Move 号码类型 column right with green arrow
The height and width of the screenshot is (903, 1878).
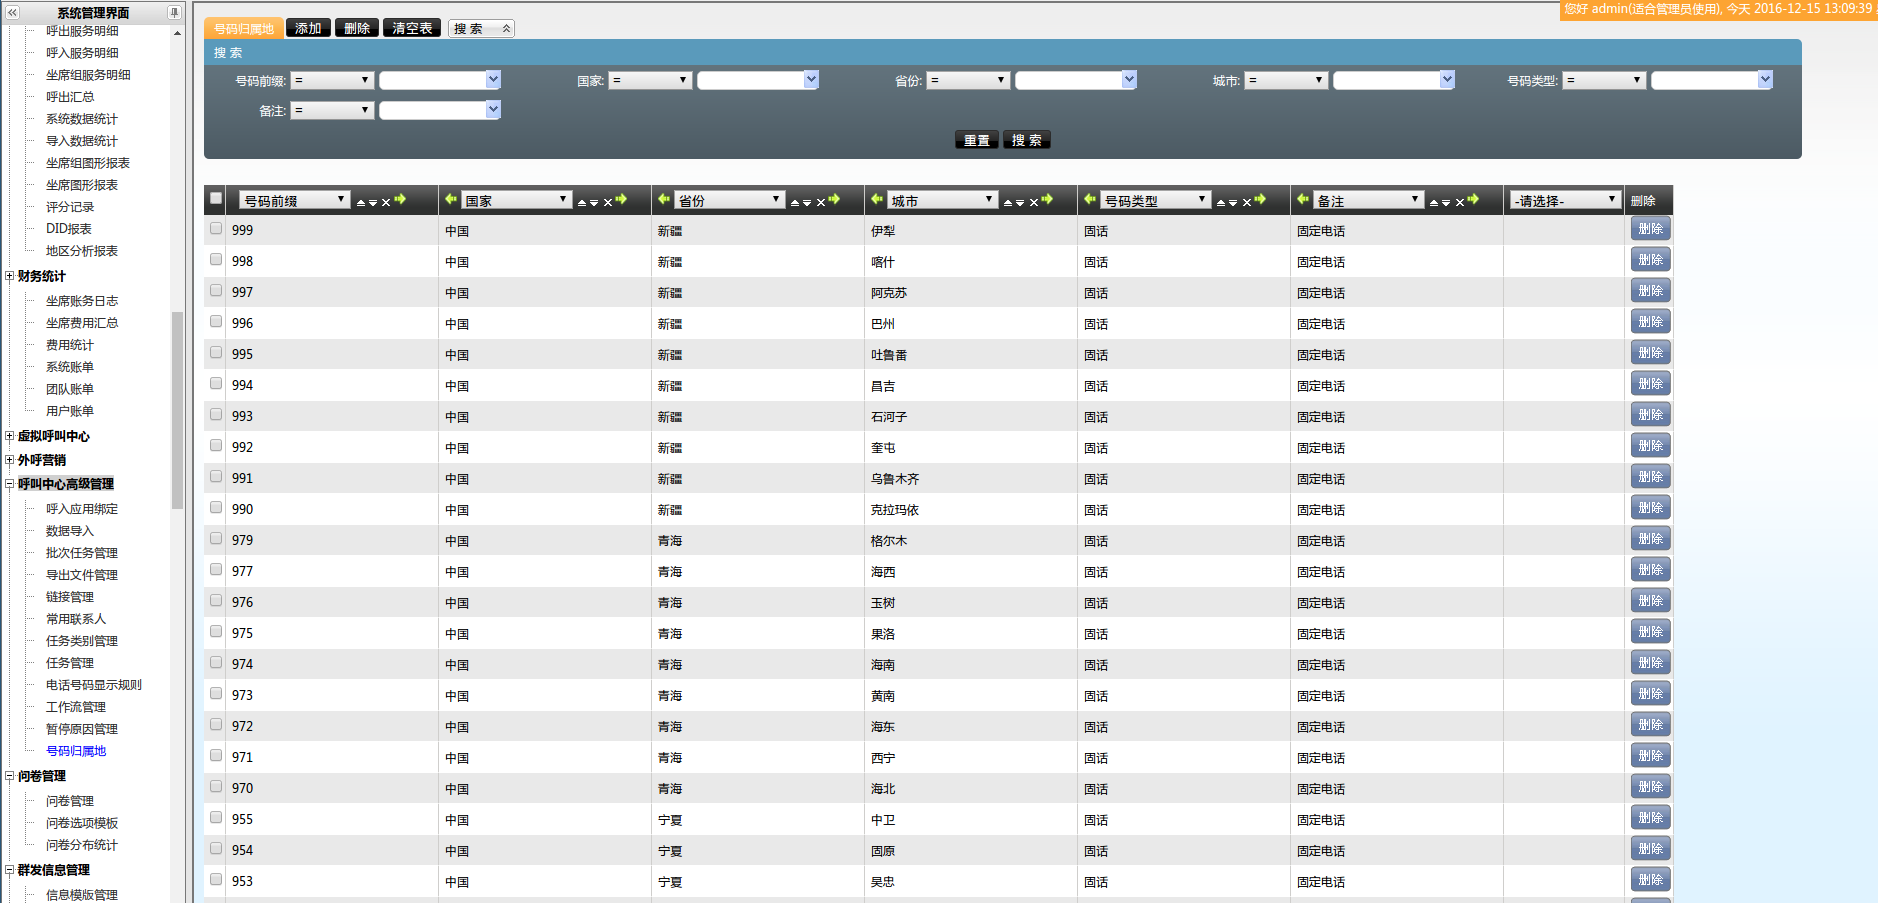pos(1260,200)
